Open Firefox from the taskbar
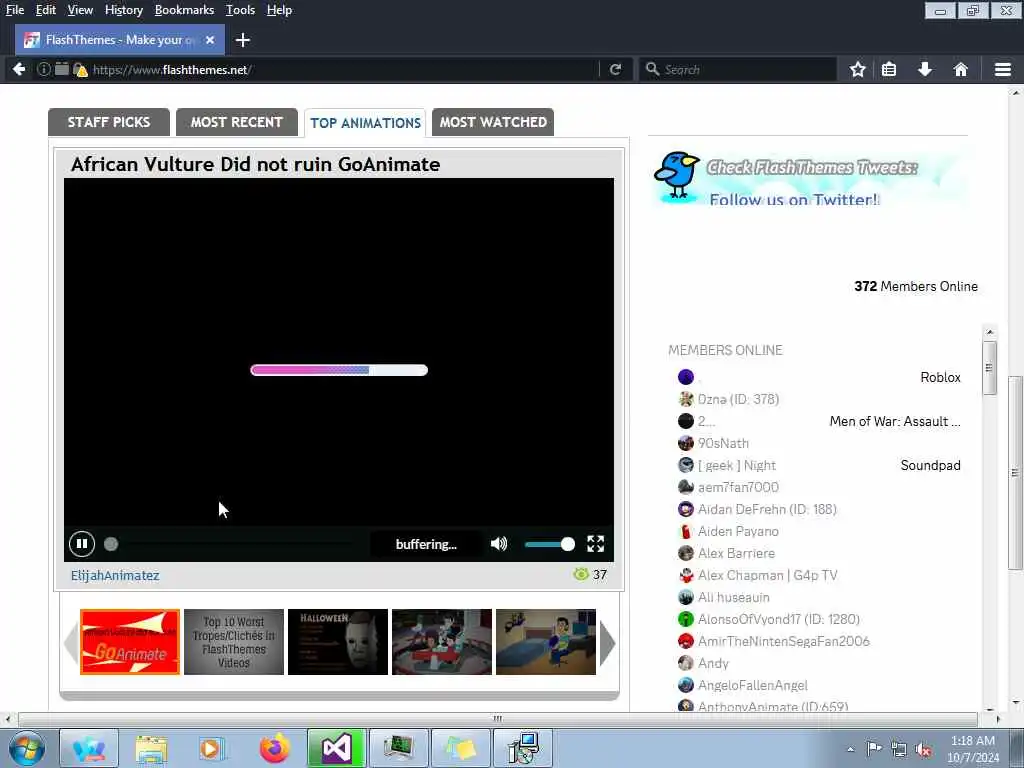 (x=275, y=748)
